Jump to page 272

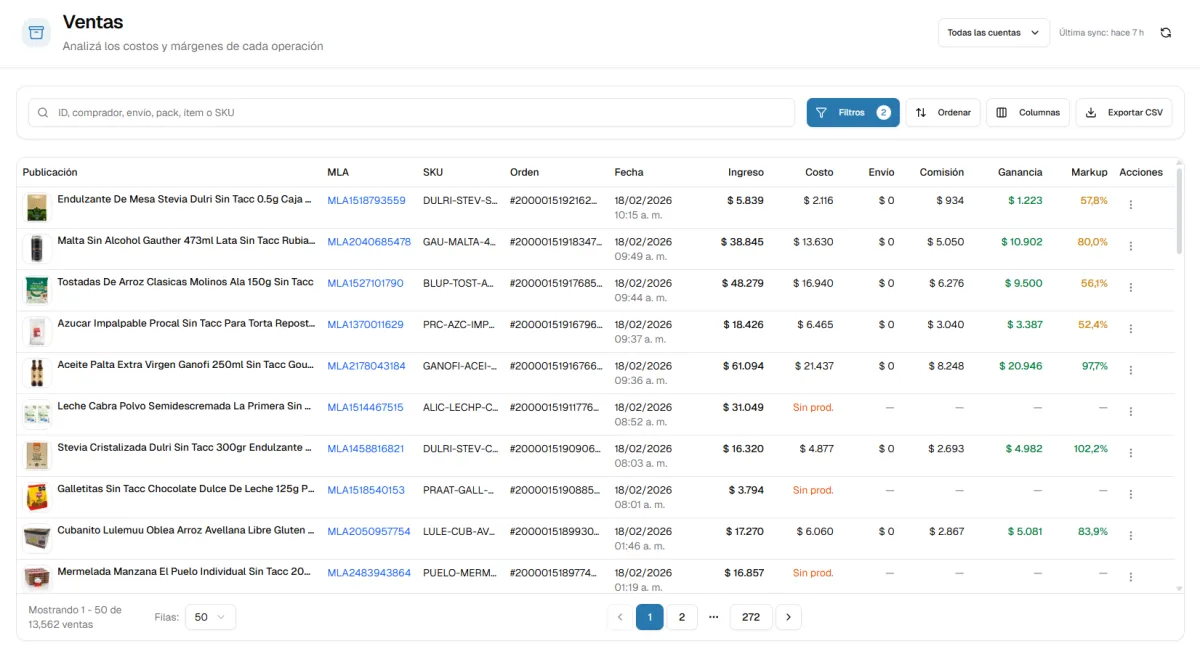pyautogui.click(x=751, y=617)
